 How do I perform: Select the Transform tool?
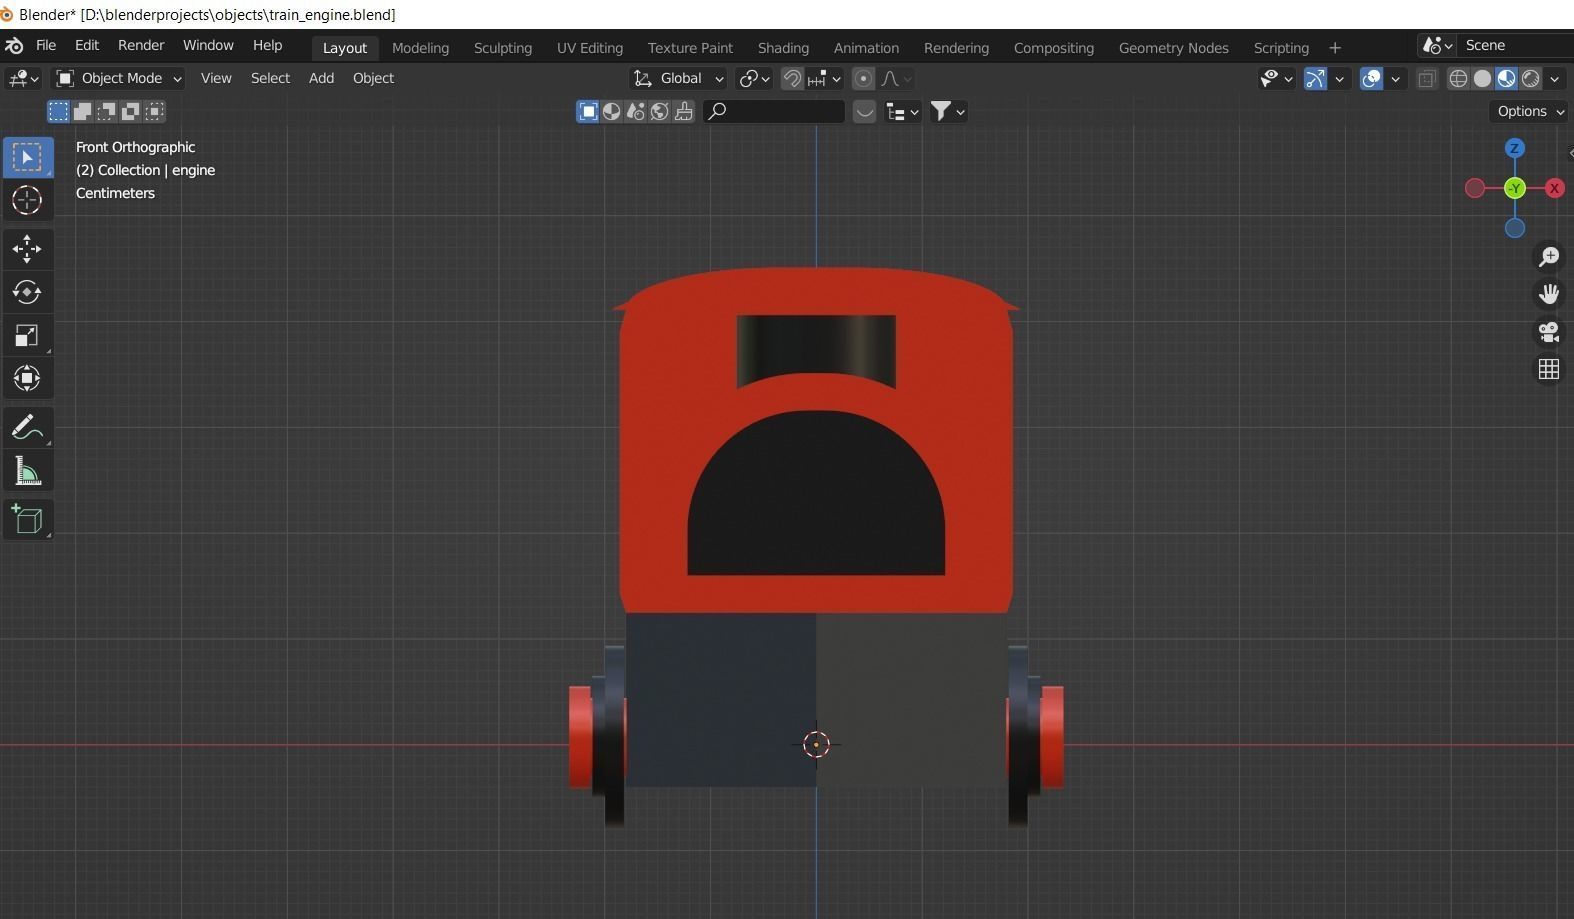(x=27, y=378)
